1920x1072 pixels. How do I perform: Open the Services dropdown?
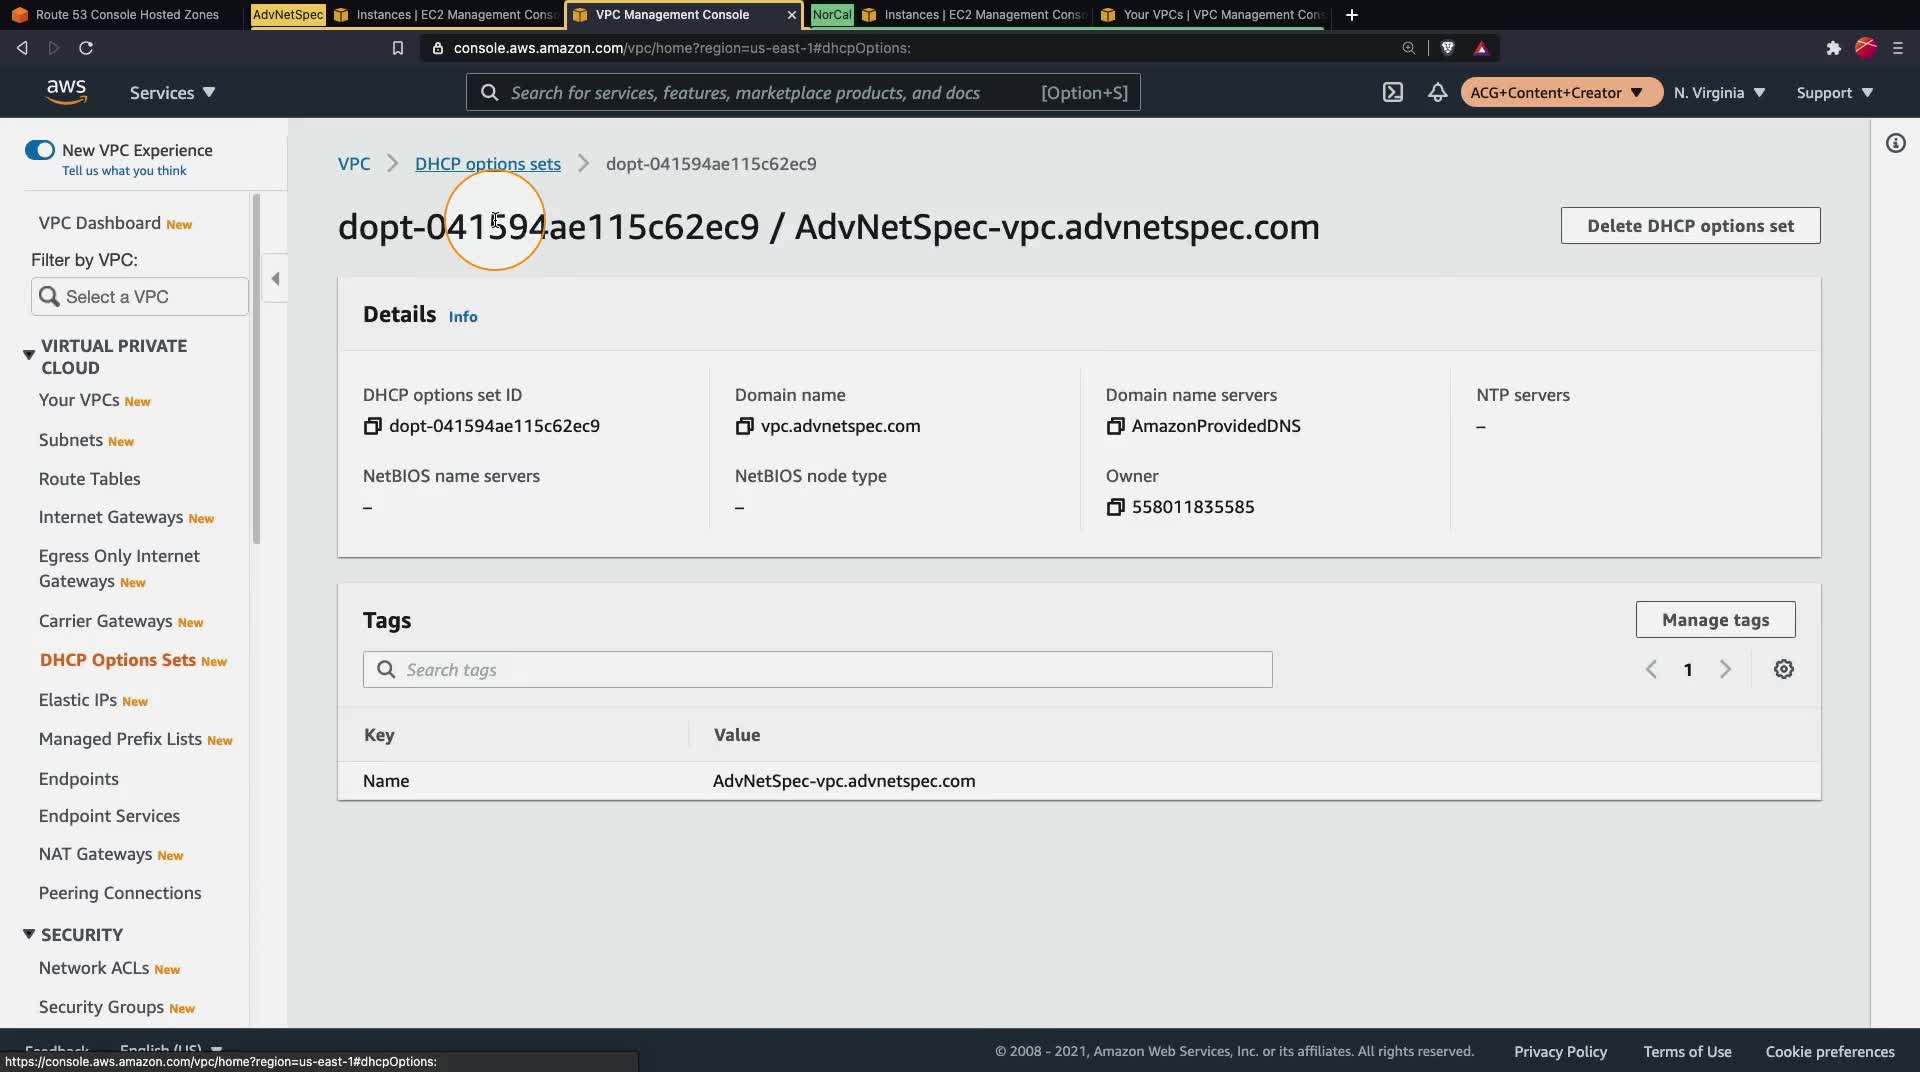(x=172, y=92)
